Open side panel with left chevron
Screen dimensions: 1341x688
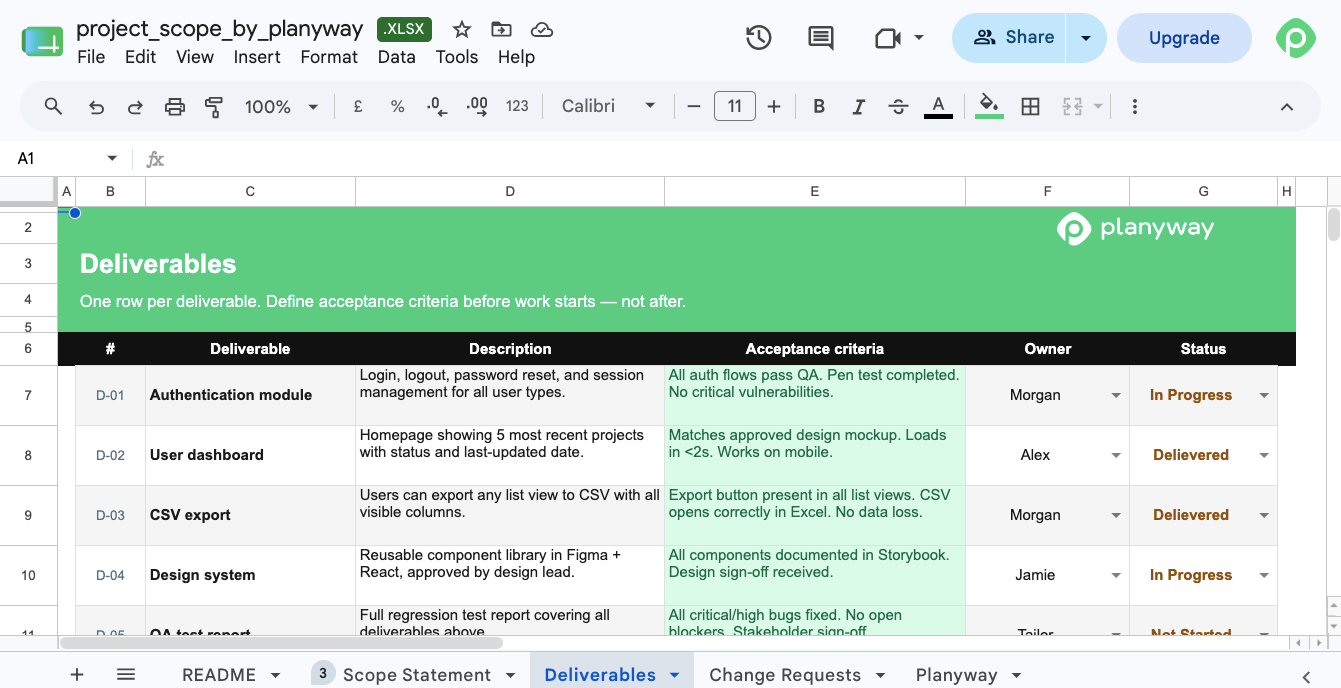click(1306, 676)
